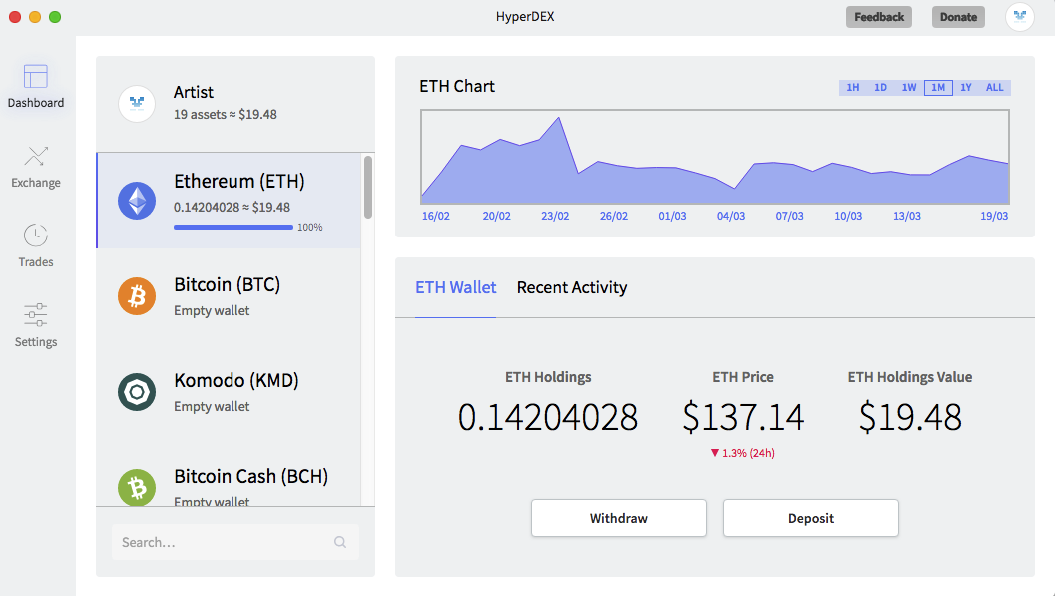The width and height of the screenshot is (1055, 596).
Task: Go to the Exchange sidebar icon
Action: [36, 157]
